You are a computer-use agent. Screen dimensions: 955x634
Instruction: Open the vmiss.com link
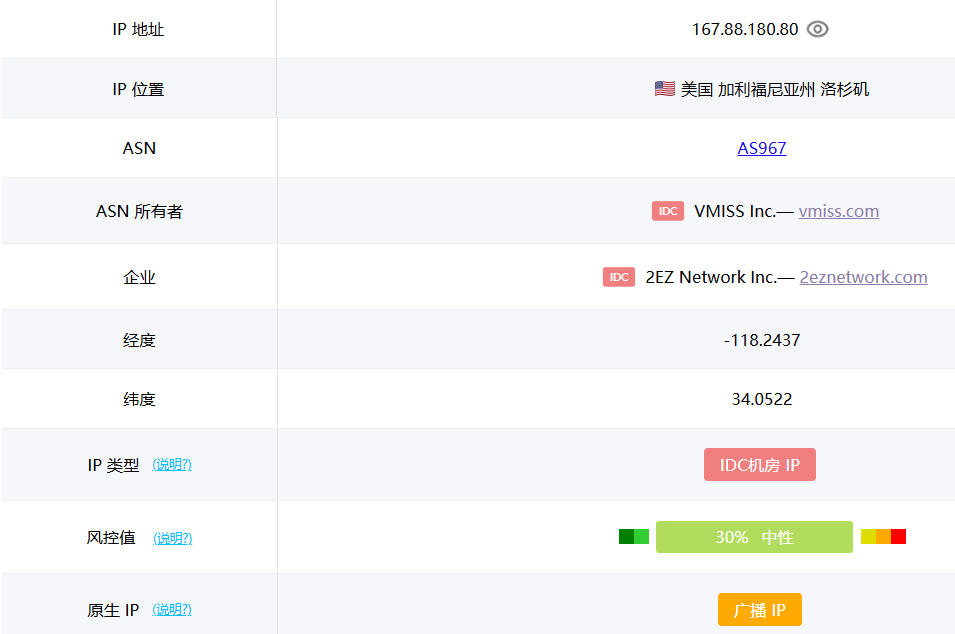839,211
